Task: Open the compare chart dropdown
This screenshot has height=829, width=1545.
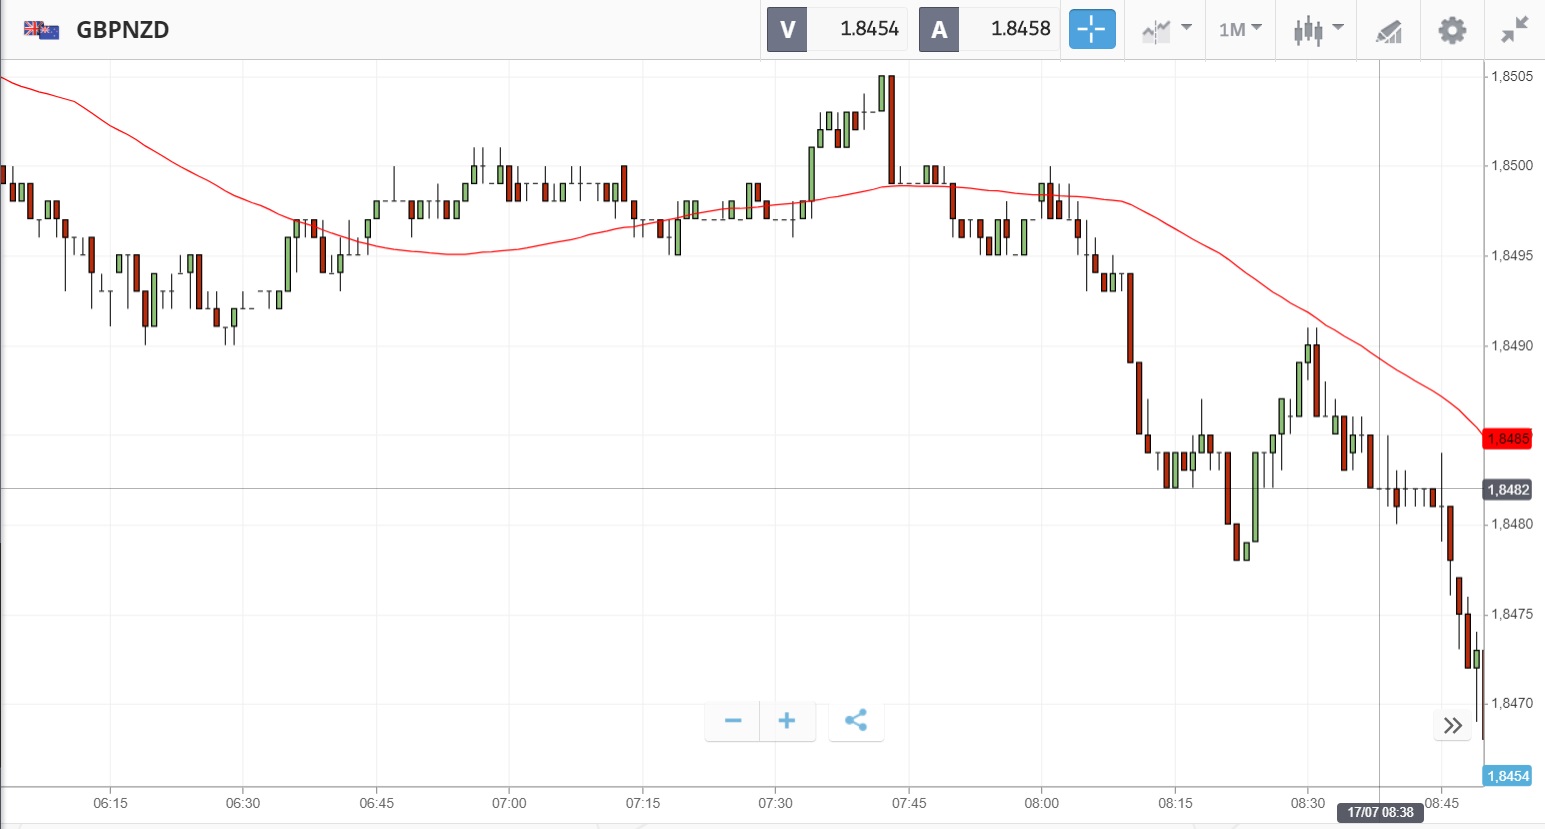Action: click(x=1166, y=29)
